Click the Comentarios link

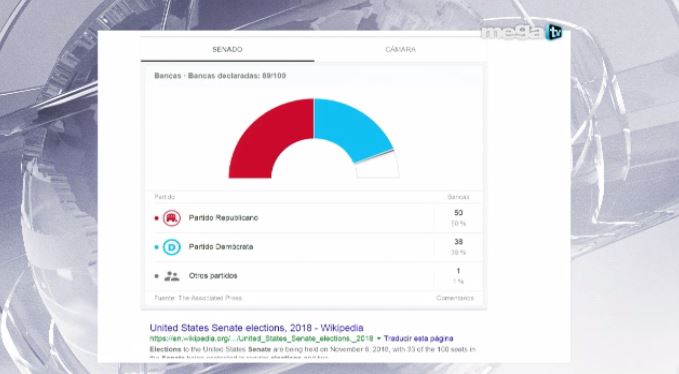[455, 298]
